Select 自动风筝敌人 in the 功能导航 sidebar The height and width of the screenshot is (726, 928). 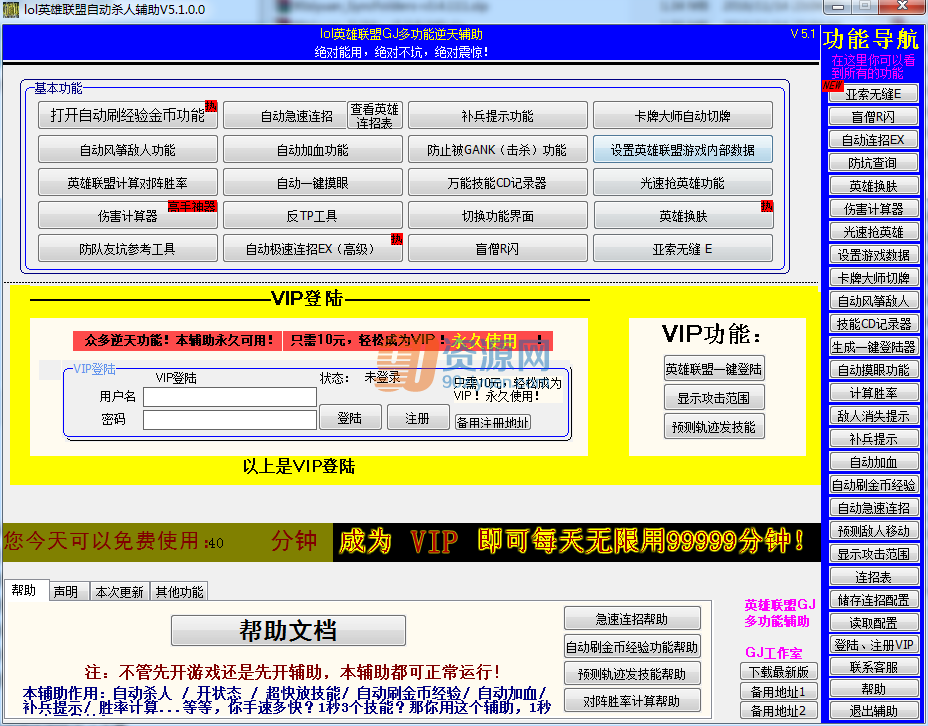click(x=874, y=301)
